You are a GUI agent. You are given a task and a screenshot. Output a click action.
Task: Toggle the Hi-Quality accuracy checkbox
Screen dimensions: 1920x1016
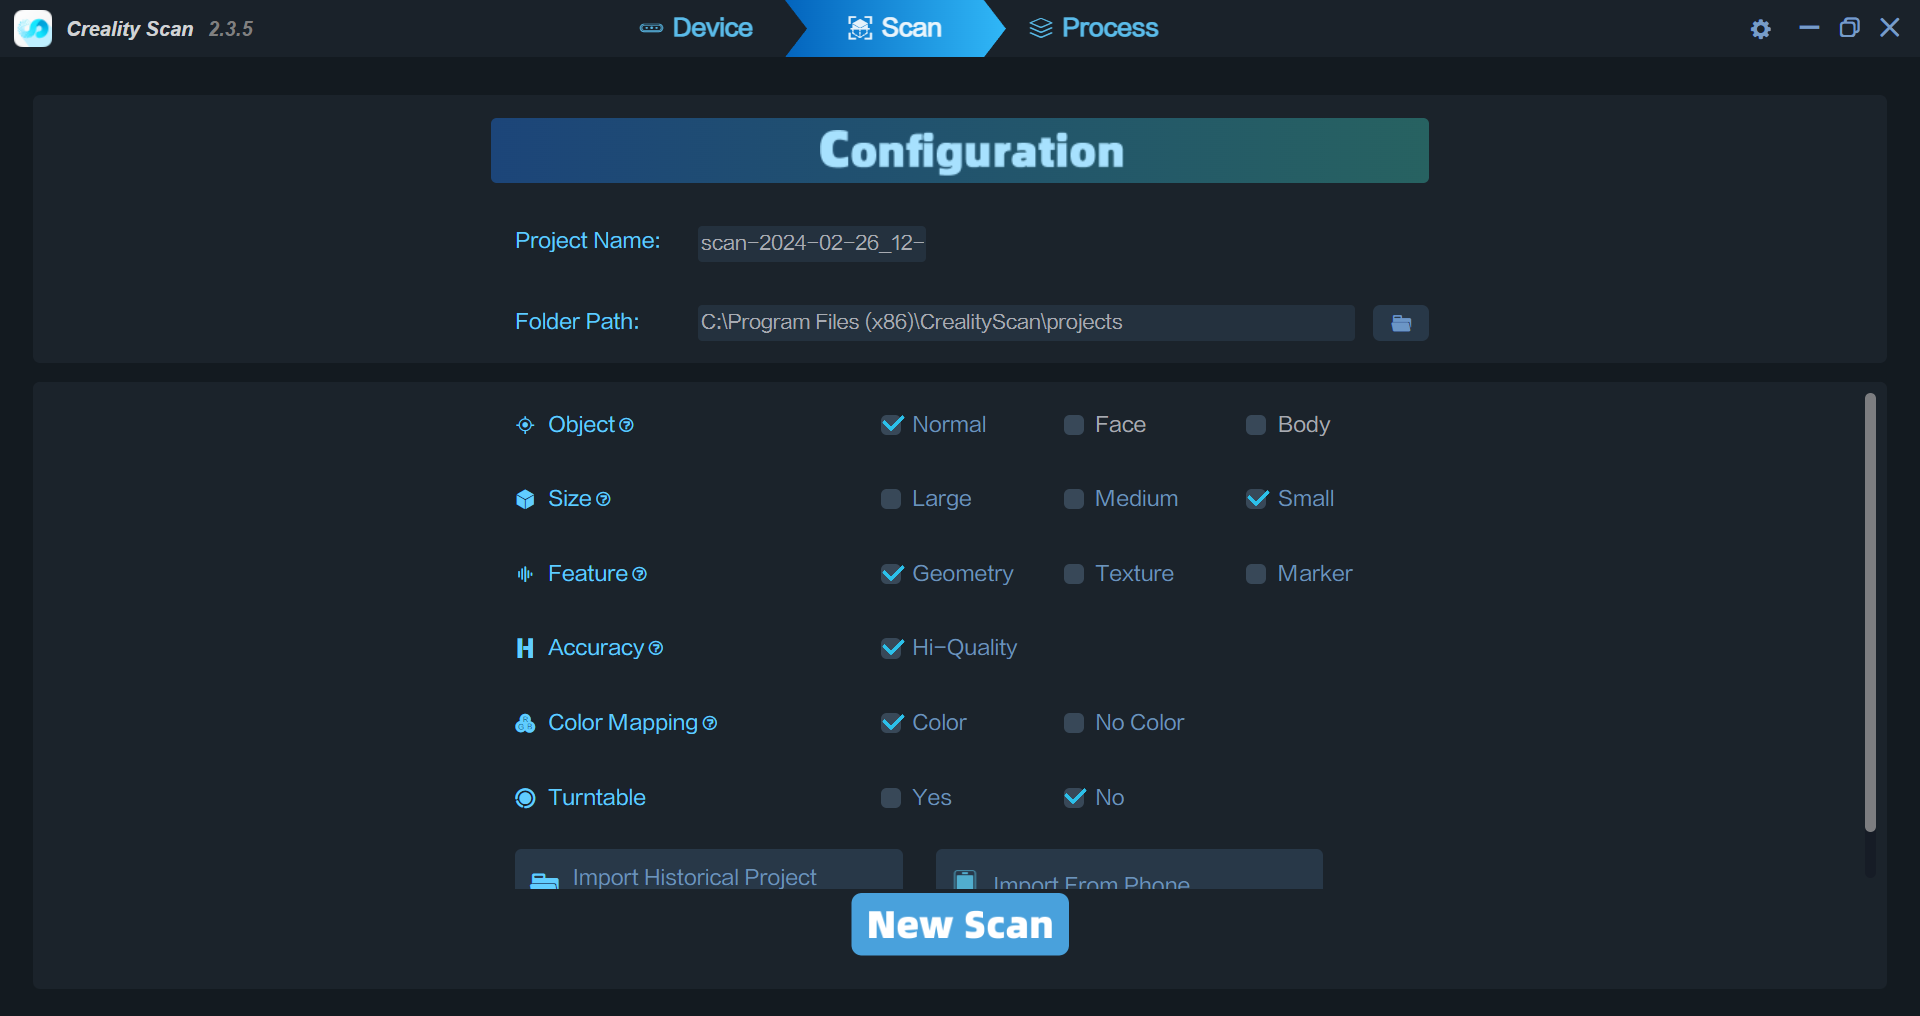(x=891, y=648)
